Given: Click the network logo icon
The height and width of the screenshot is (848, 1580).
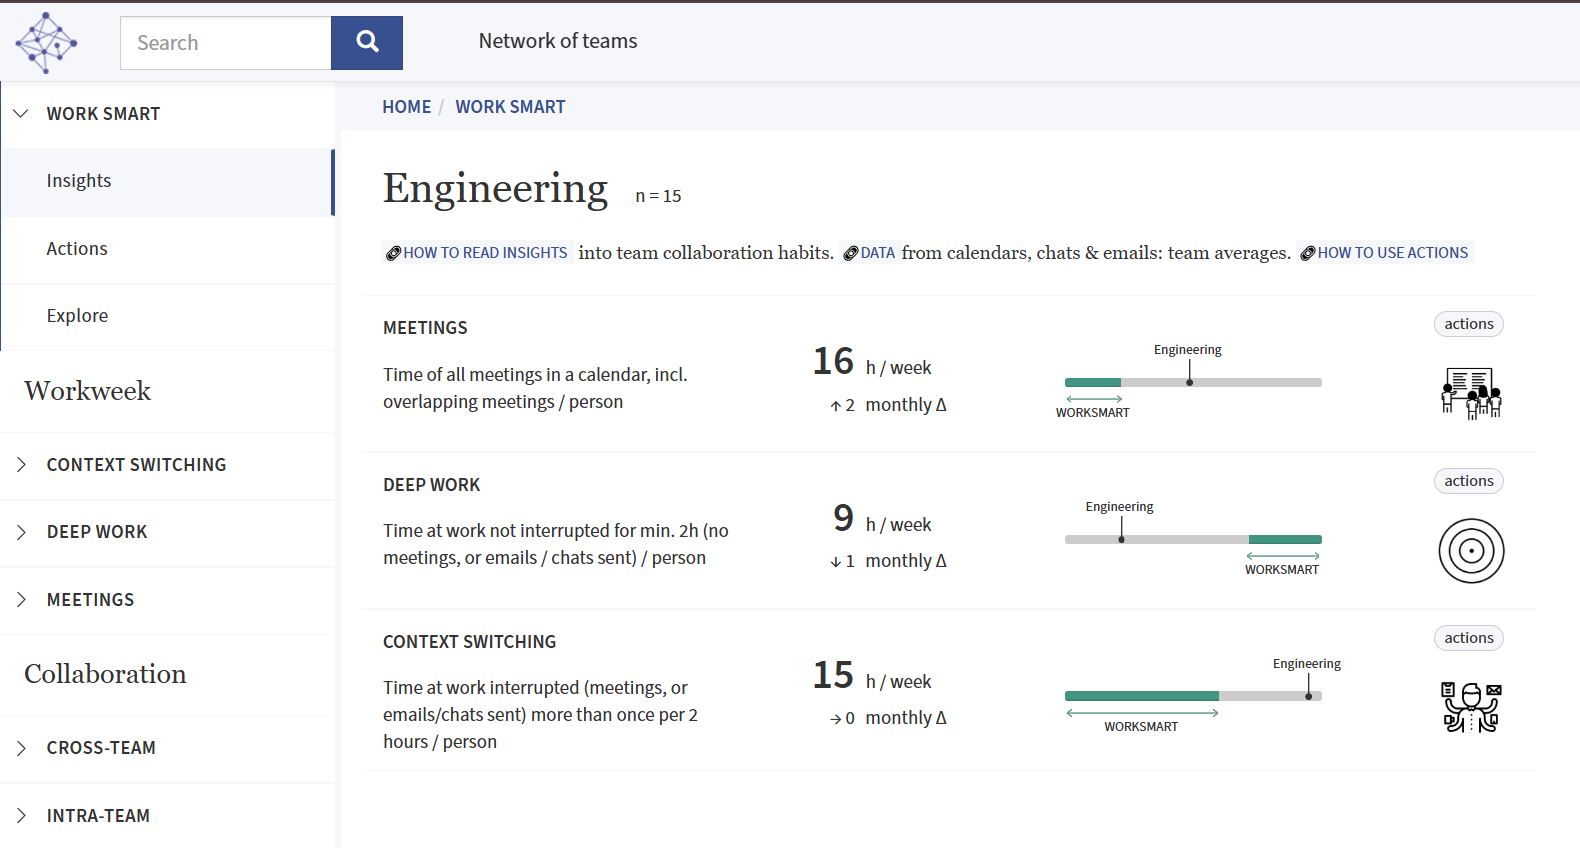Looking at the screenshot, I should click(x=46, y=43).
